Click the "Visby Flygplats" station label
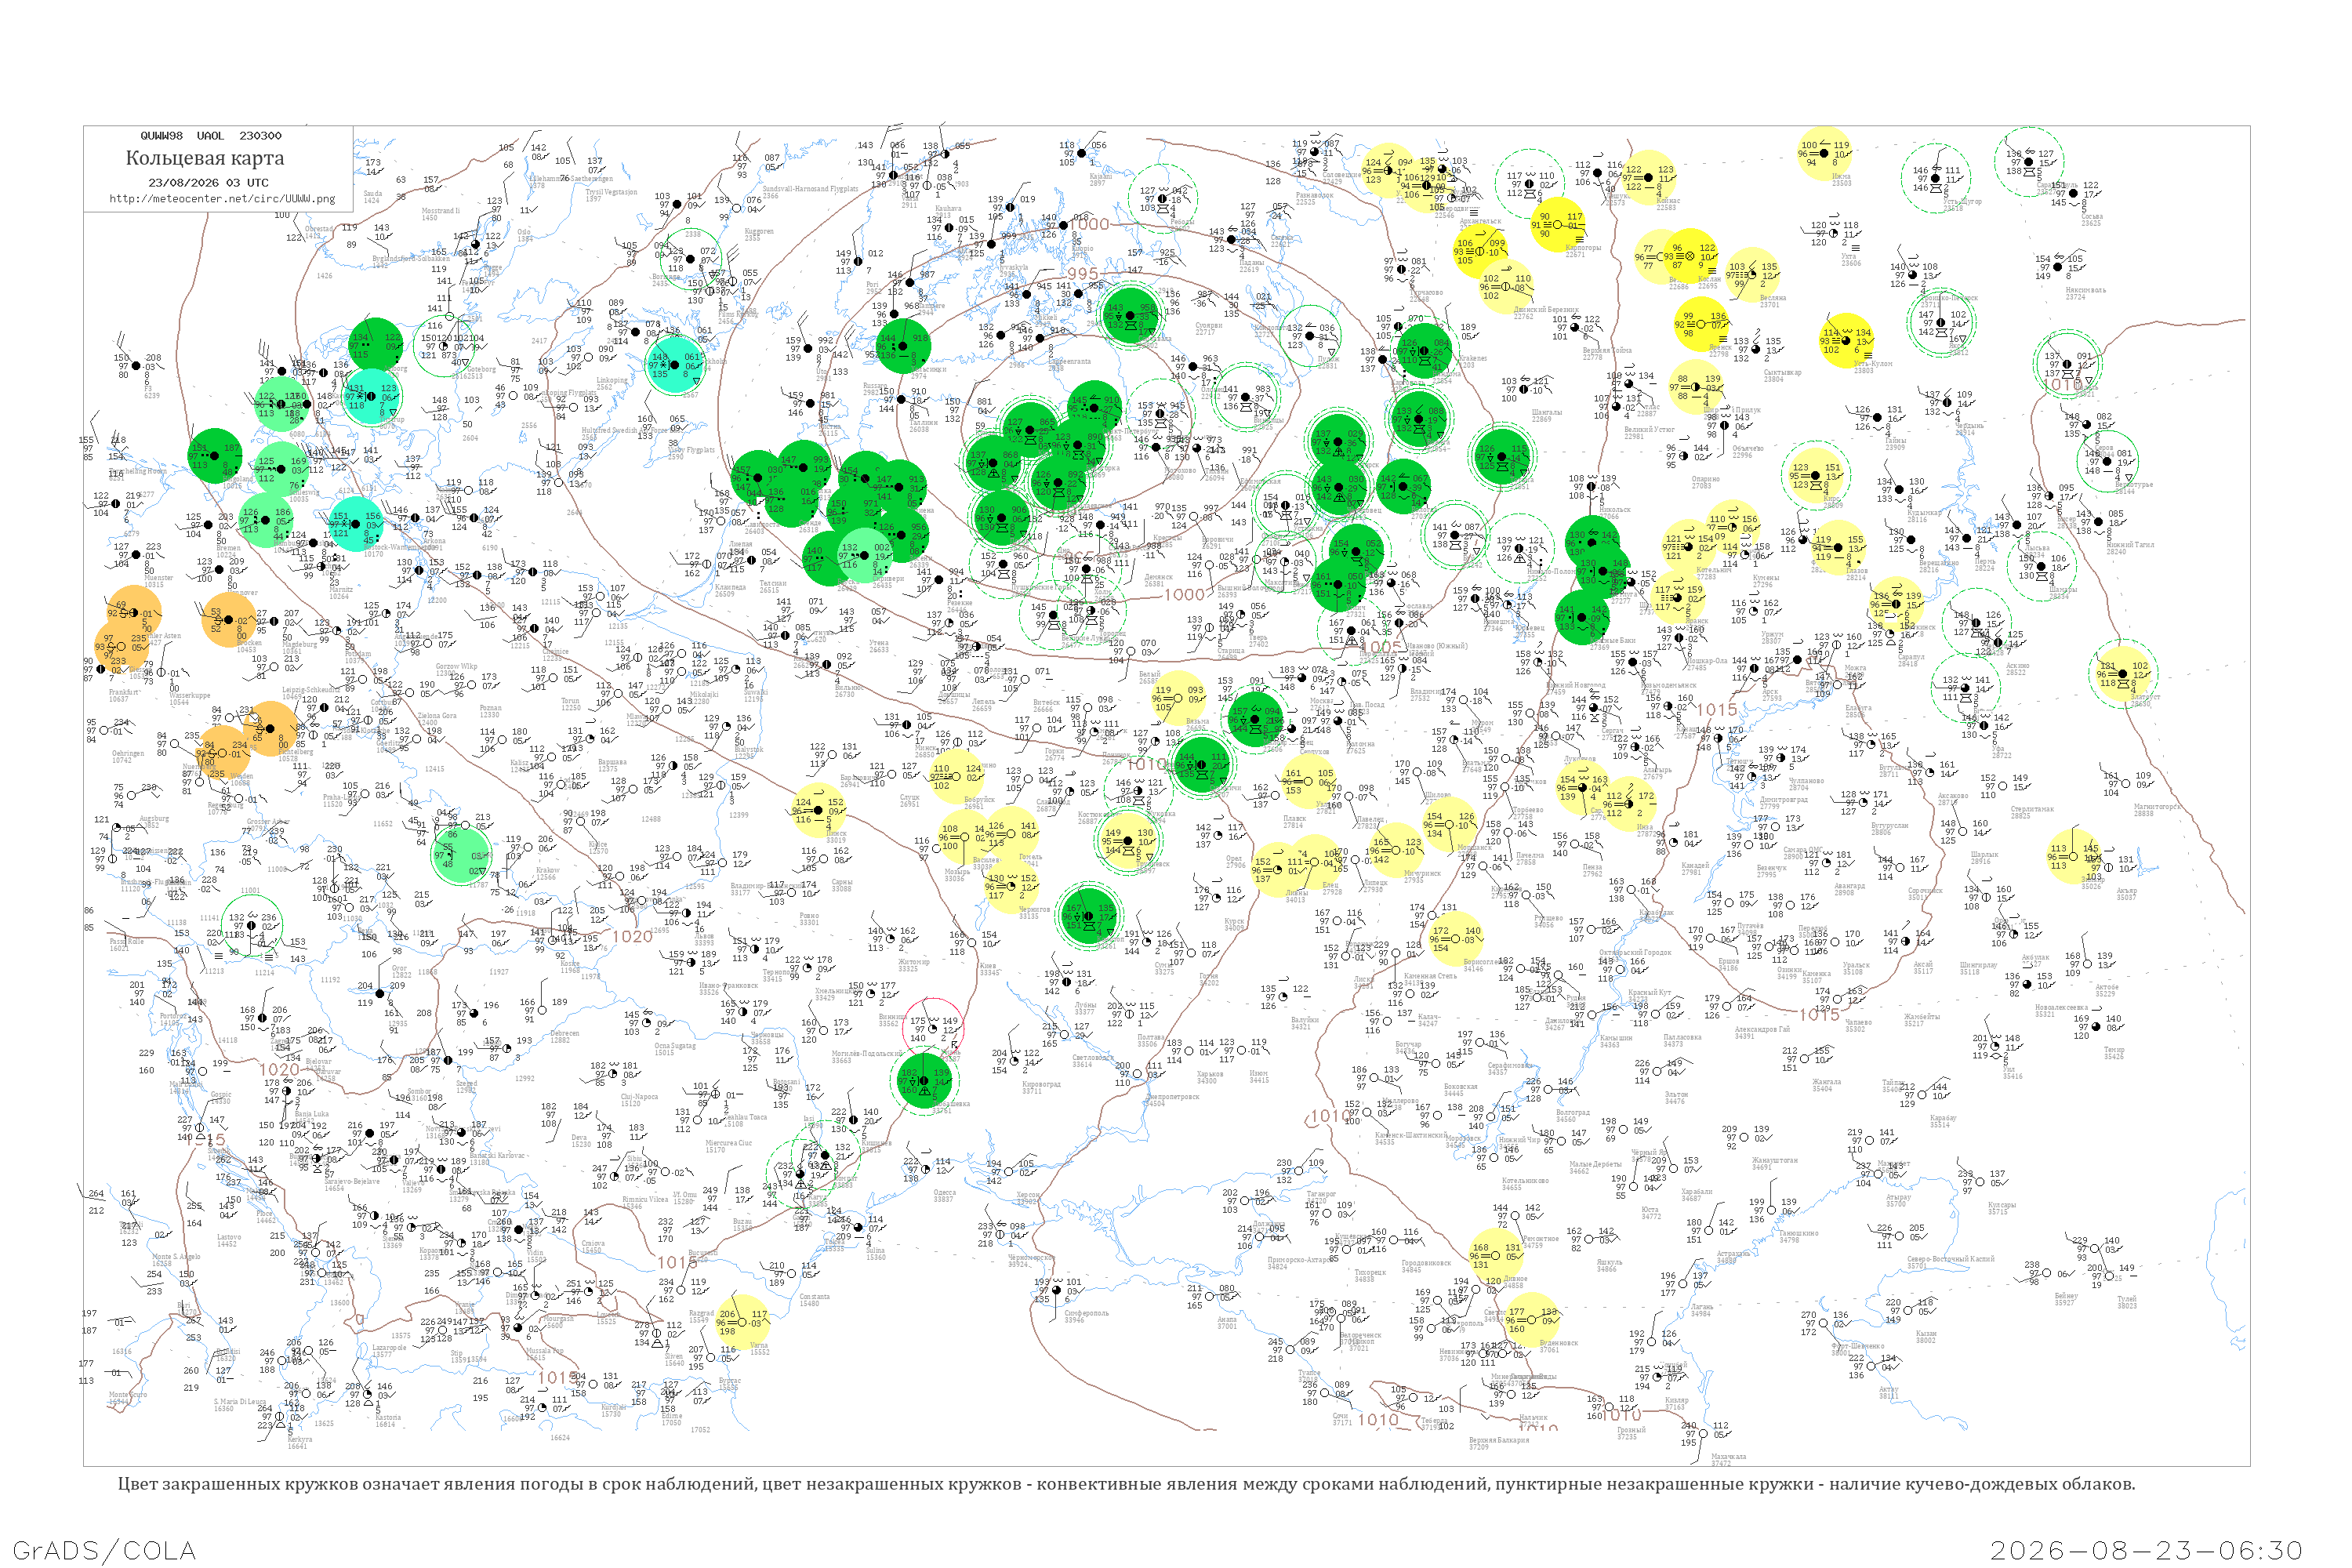The height and width of the screenshot is (1568, 2352). point(691,450)
